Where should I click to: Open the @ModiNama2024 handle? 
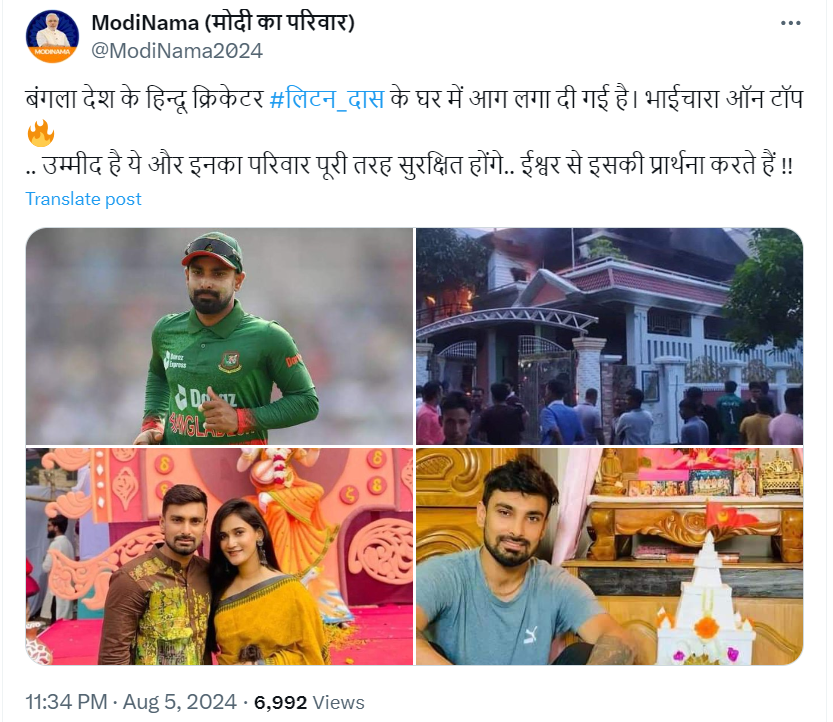coord(177,51)
